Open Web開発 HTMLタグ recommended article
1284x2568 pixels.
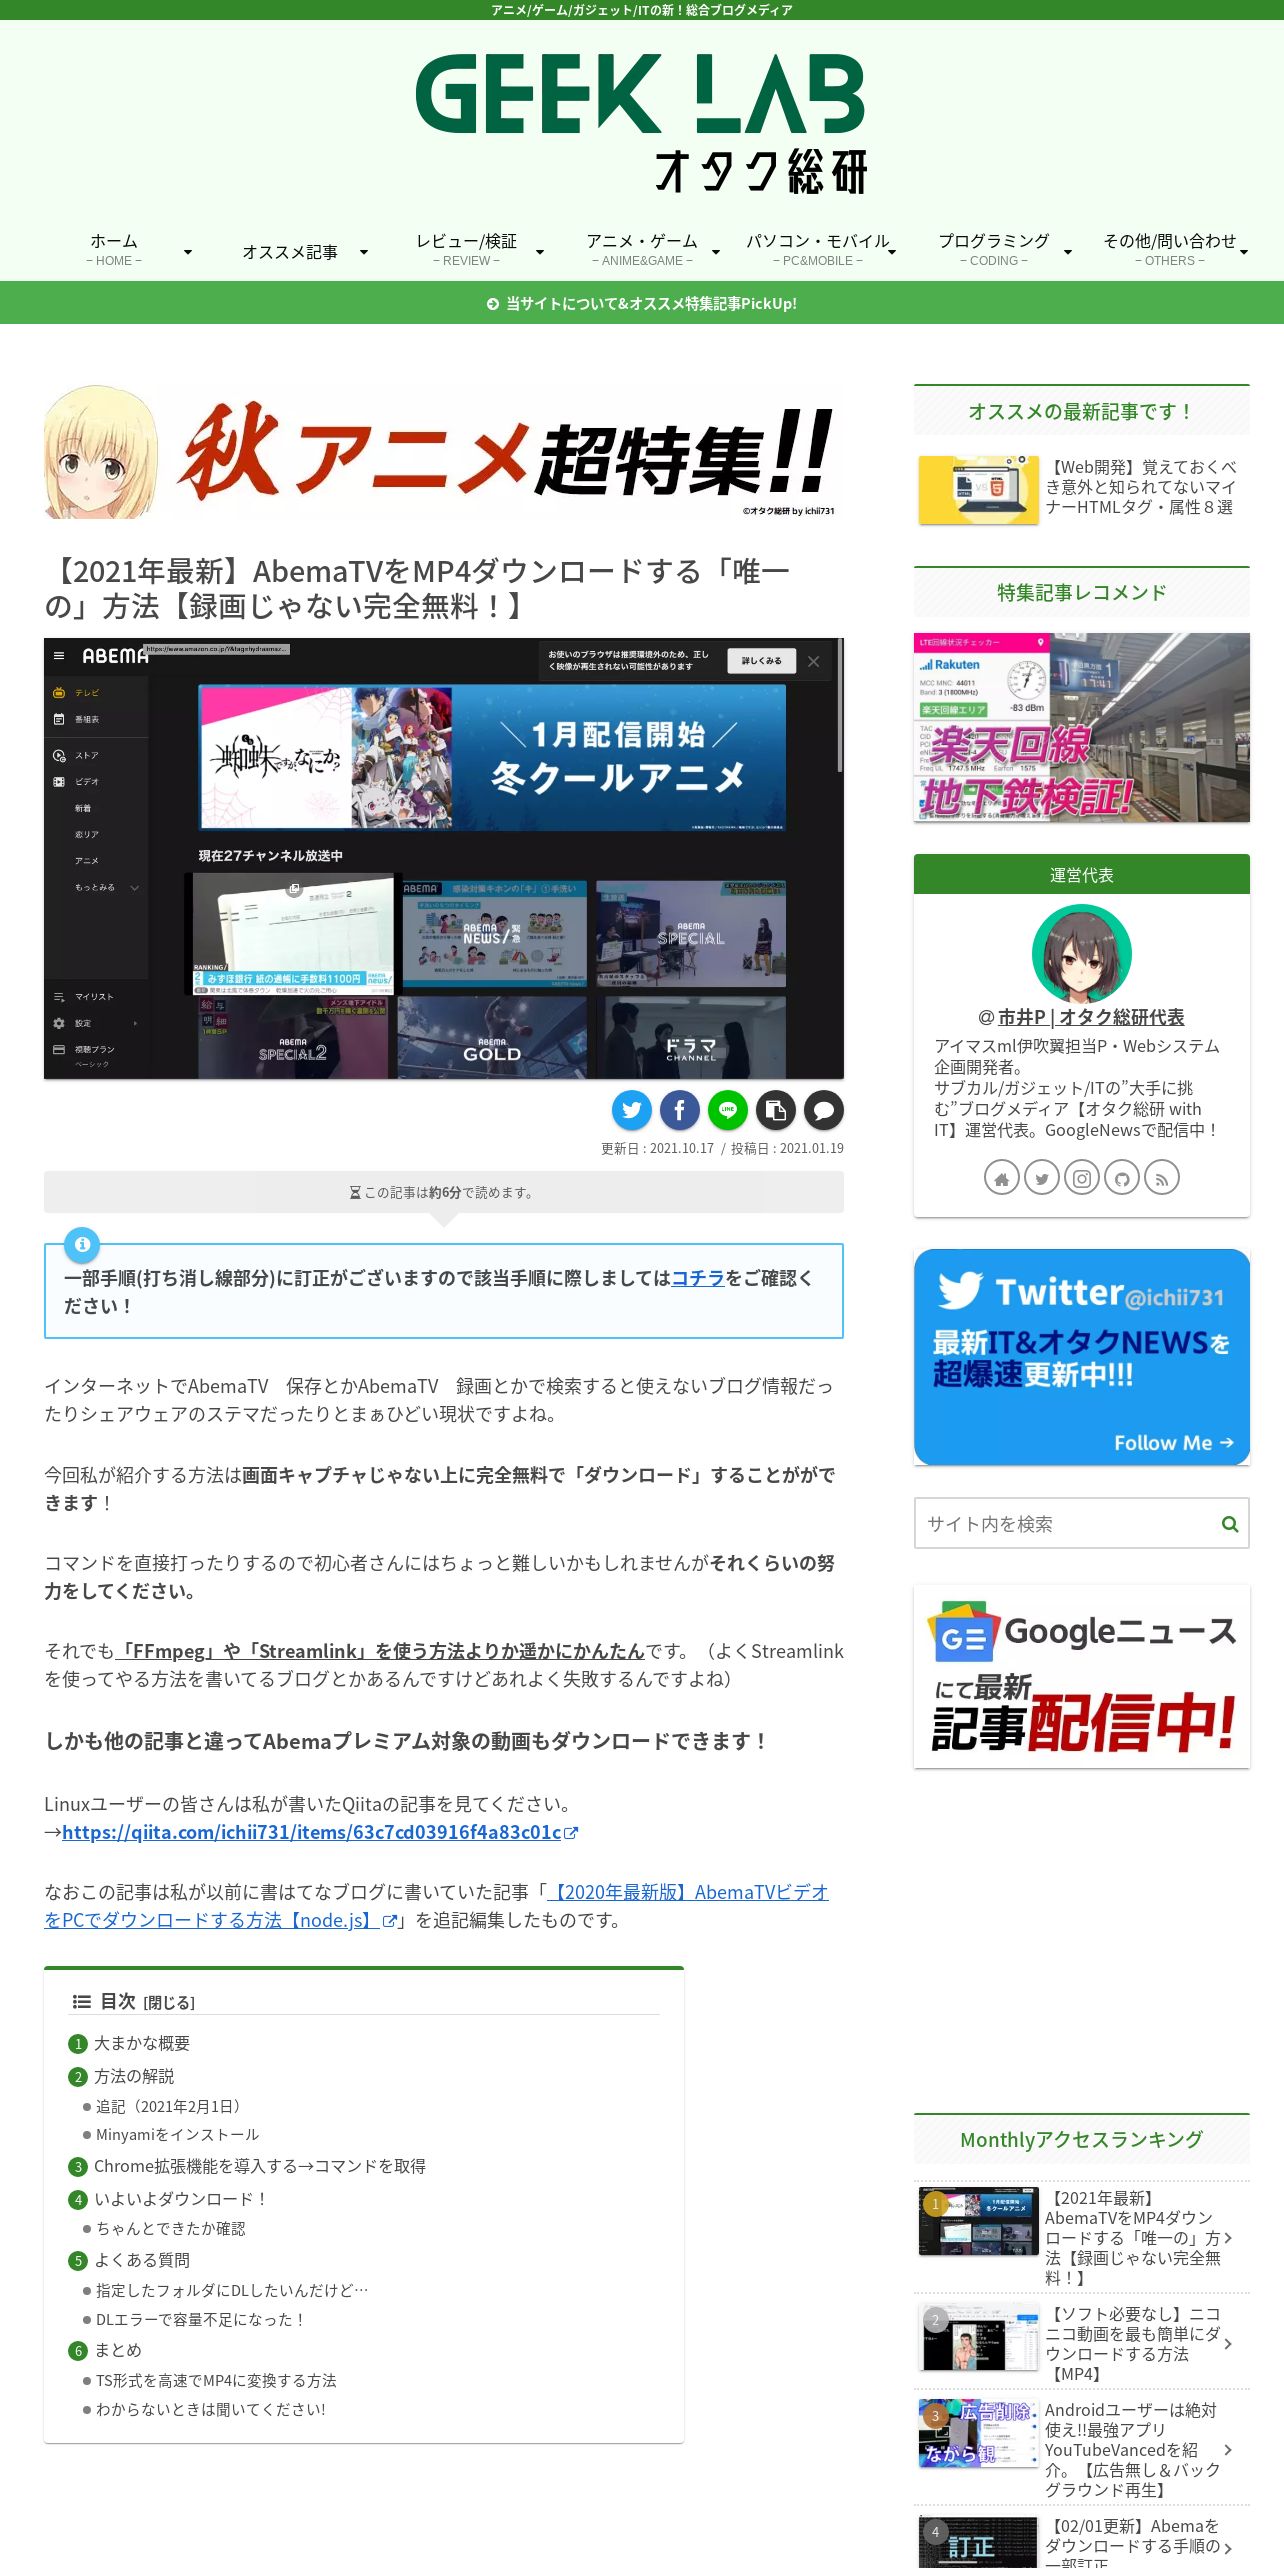pos(1082,488)
